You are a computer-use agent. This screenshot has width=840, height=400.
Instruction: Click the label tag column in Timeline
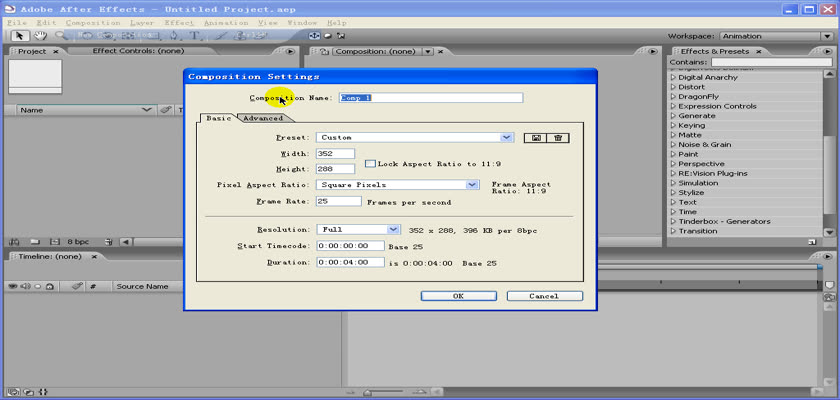pyautogui.click(x=78, y=286)
